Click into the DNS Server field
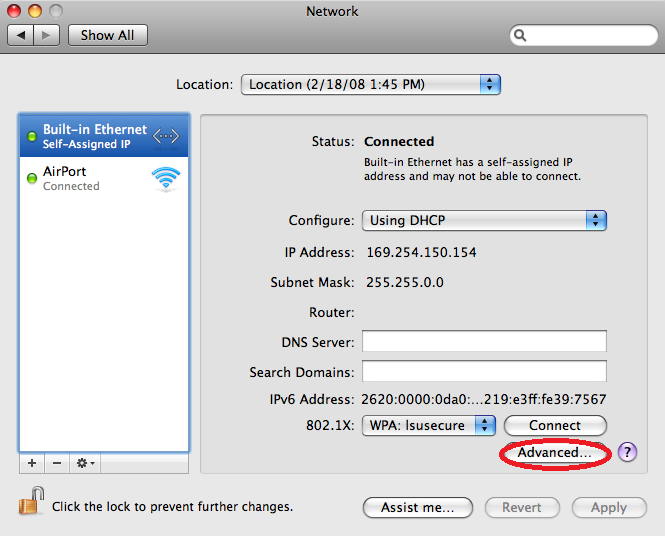665x536 pixels. 484,341
